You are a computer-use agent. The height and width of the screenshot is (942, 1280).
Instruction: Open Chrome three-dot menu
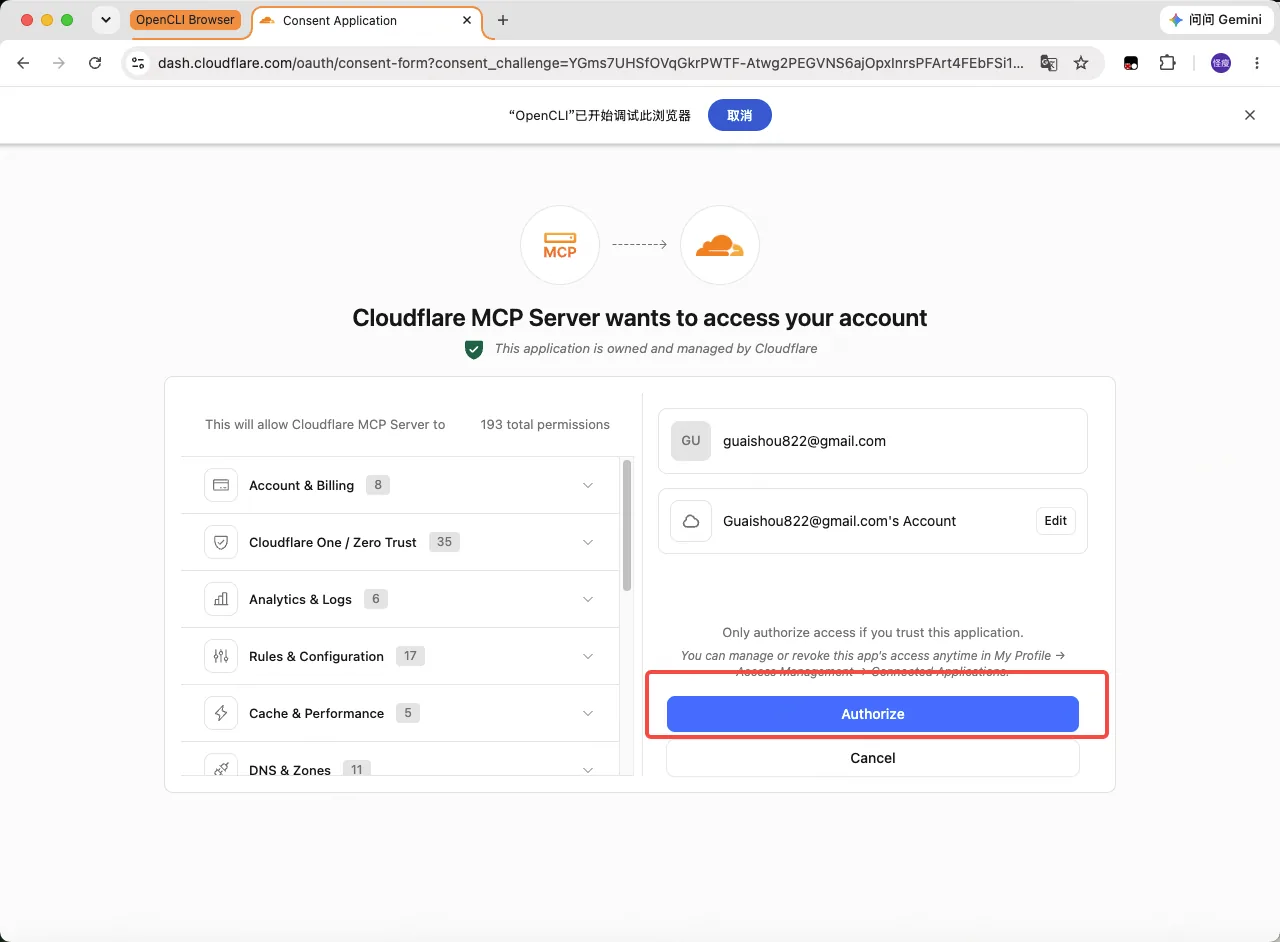click(x=1257, y=62)
